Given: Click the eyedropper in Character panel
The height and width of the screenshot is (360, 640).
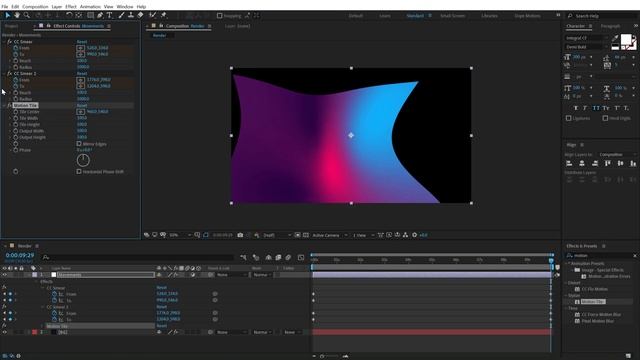Looking at the screenshot, I should pyautogui.click(x=615, y=38).
